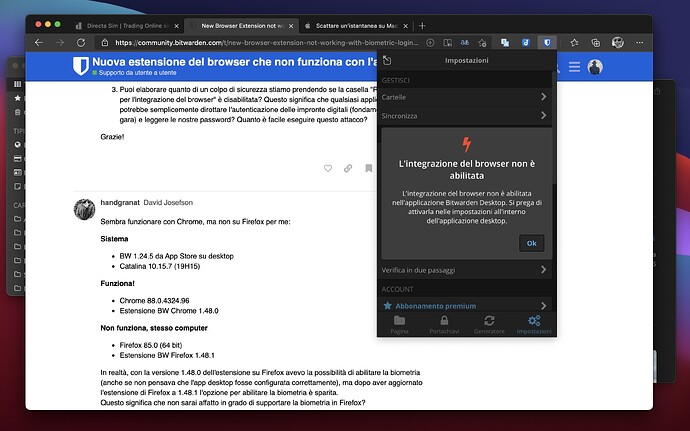Open Cartelle settings row
This screenshot has width=690, height=431.
pos(464,97)
